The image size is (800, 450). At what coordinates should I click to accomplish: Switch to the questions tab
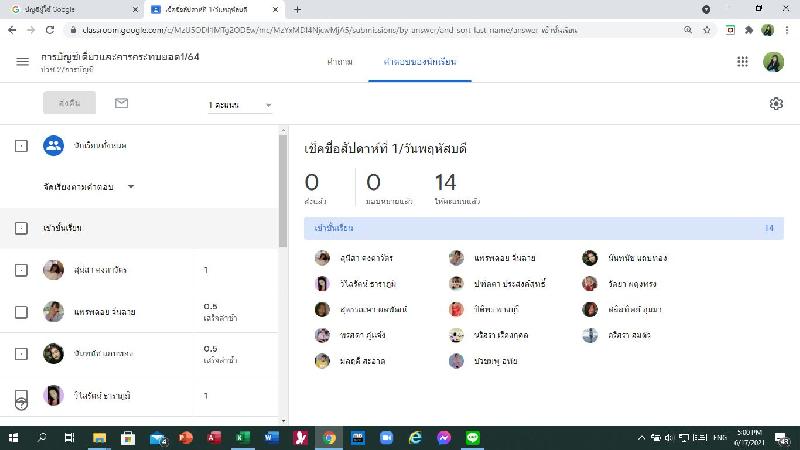point(339,62)
